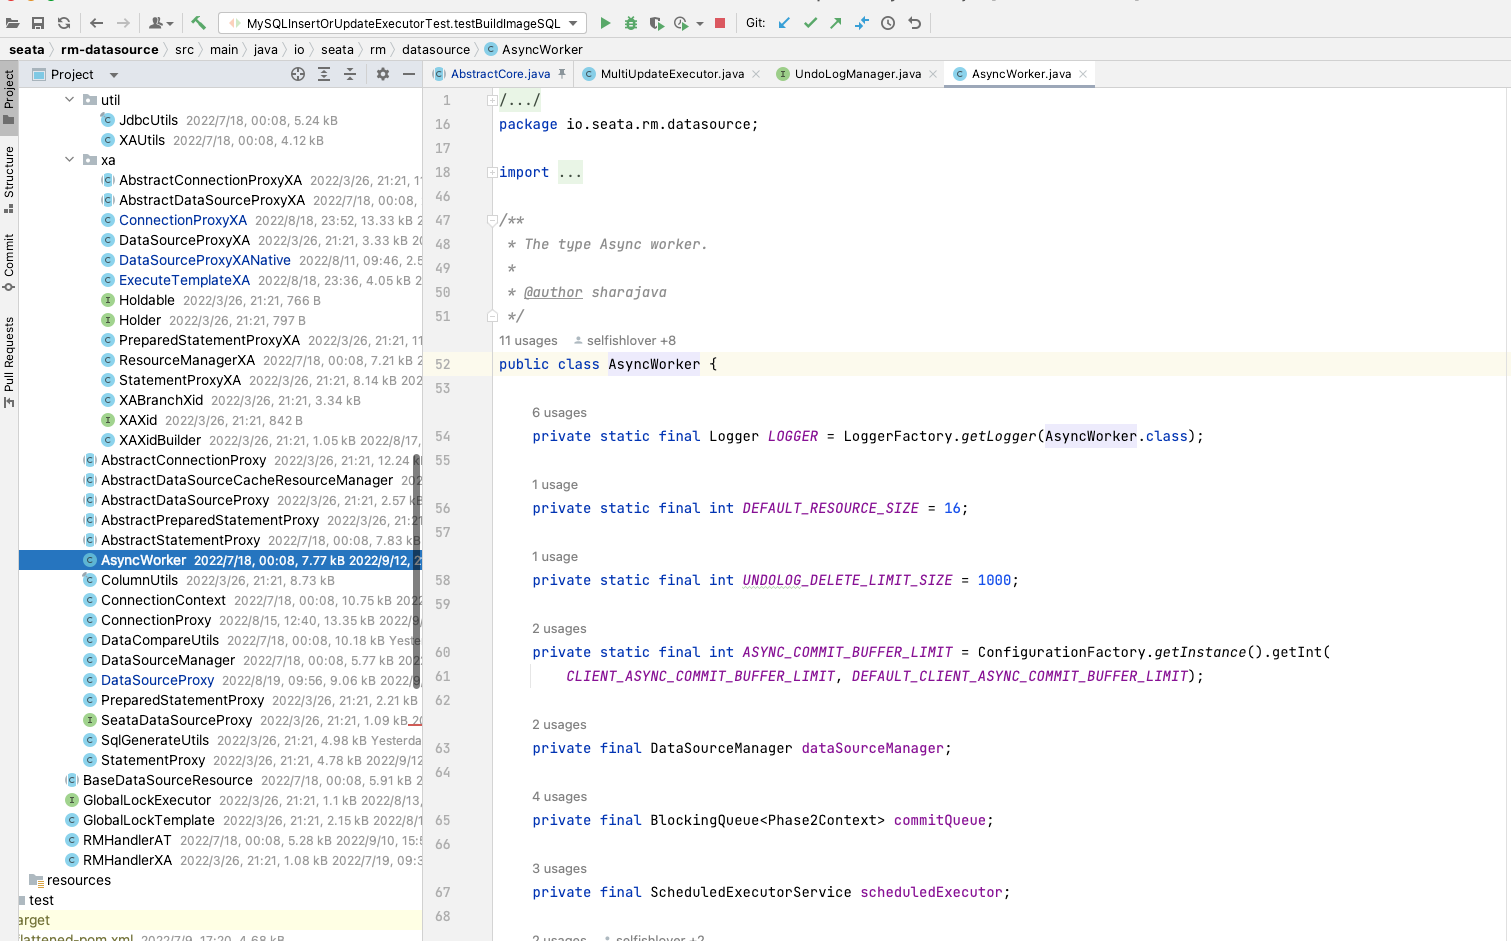Open Project panel settings gear

click(382, 74)
